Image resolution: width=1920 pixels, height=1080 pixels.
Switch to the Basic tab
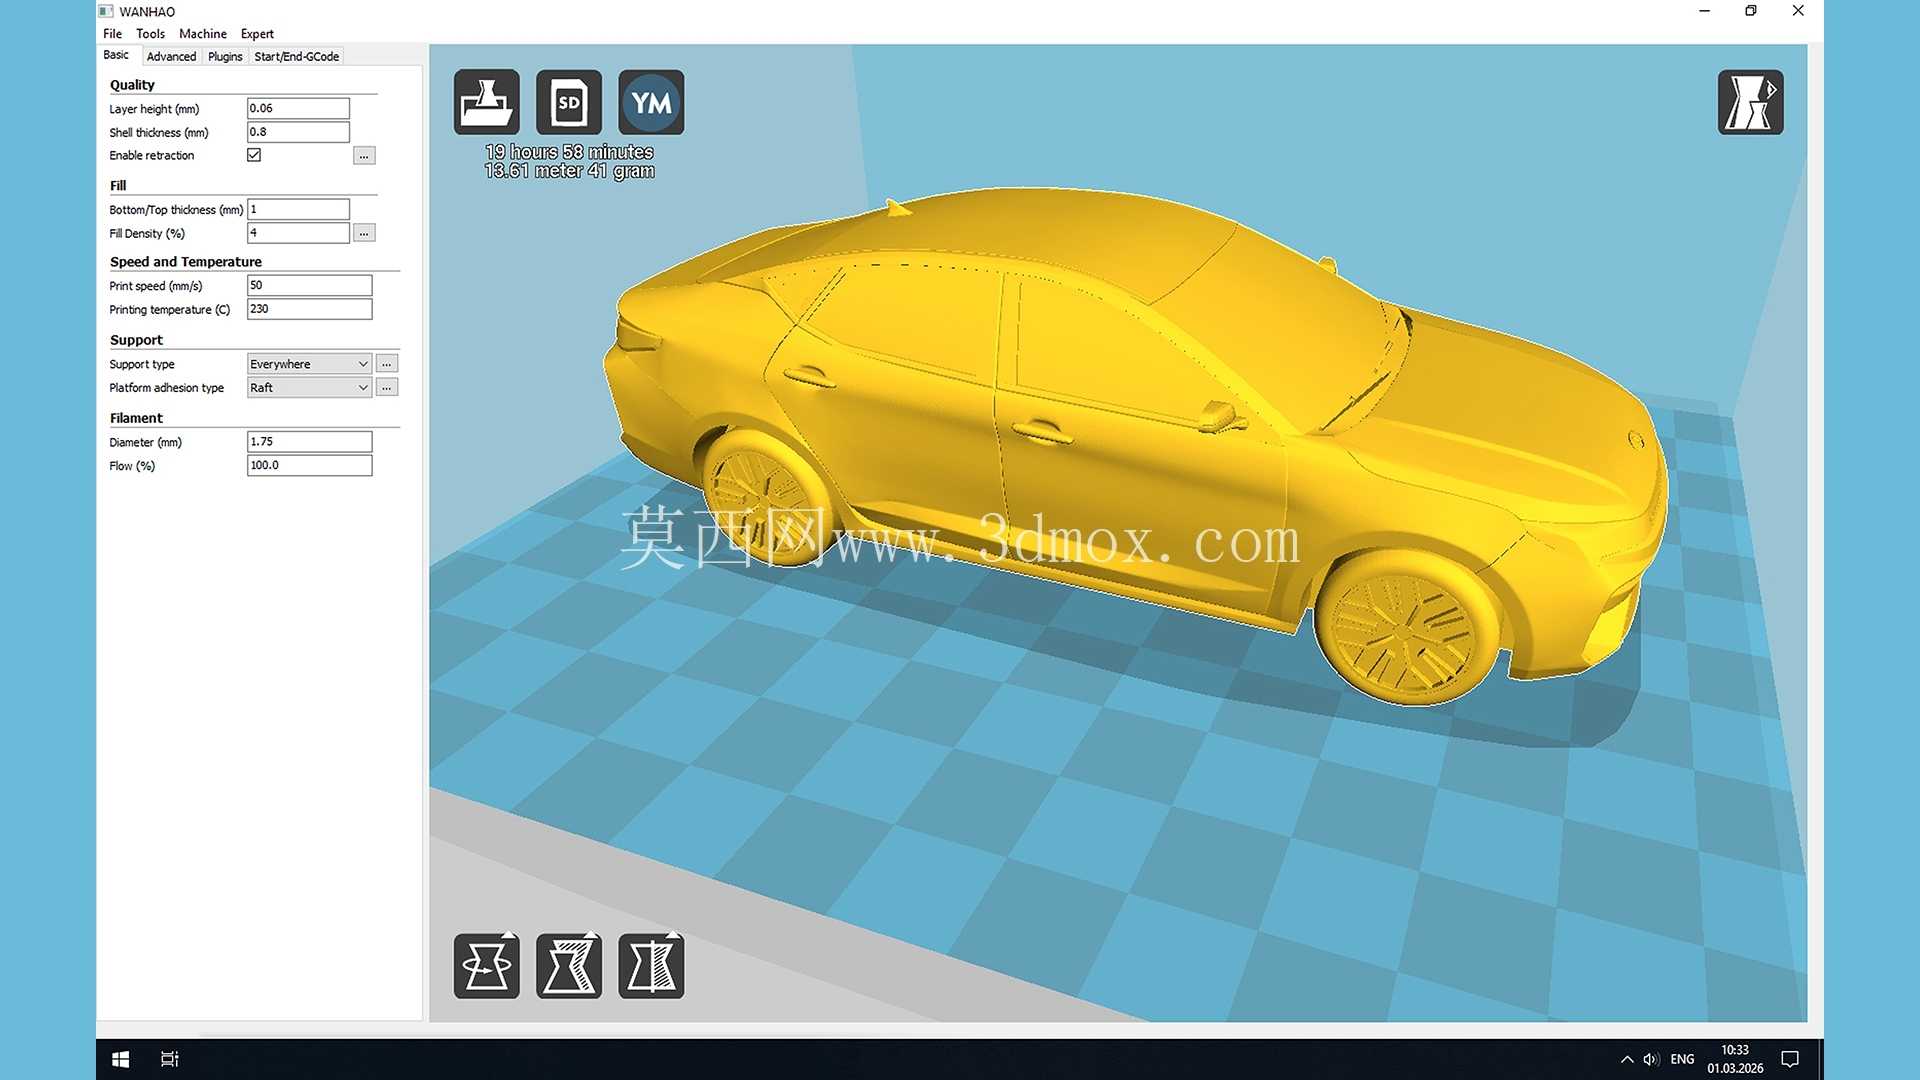[116, 55]
